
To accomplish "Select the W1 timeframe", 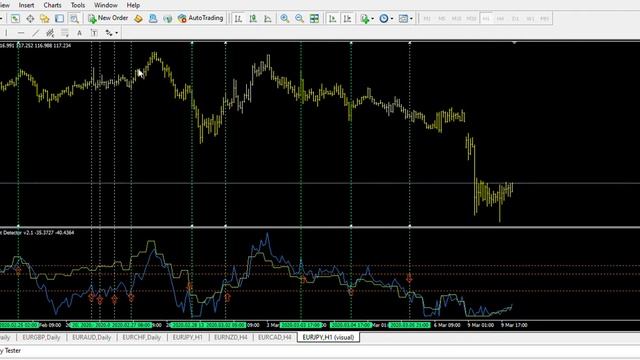I will pos(530,19).
